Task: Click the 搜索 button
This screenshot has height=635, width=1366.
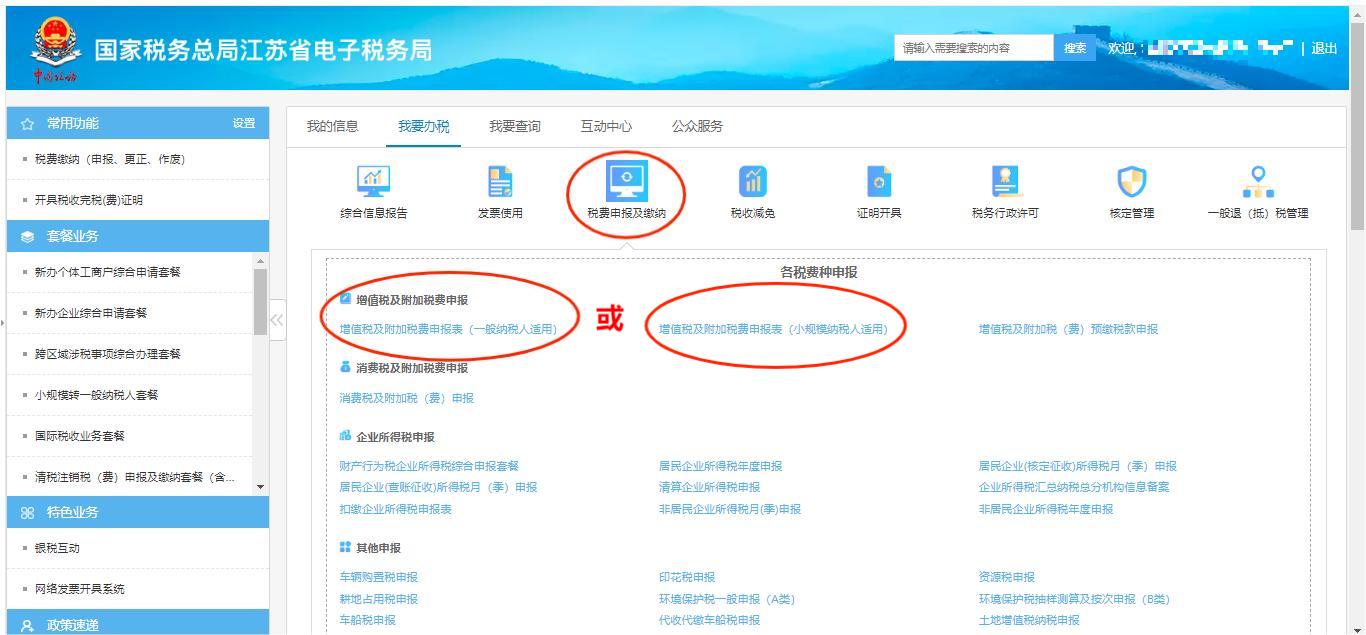Action: [x=1075, y=48]
